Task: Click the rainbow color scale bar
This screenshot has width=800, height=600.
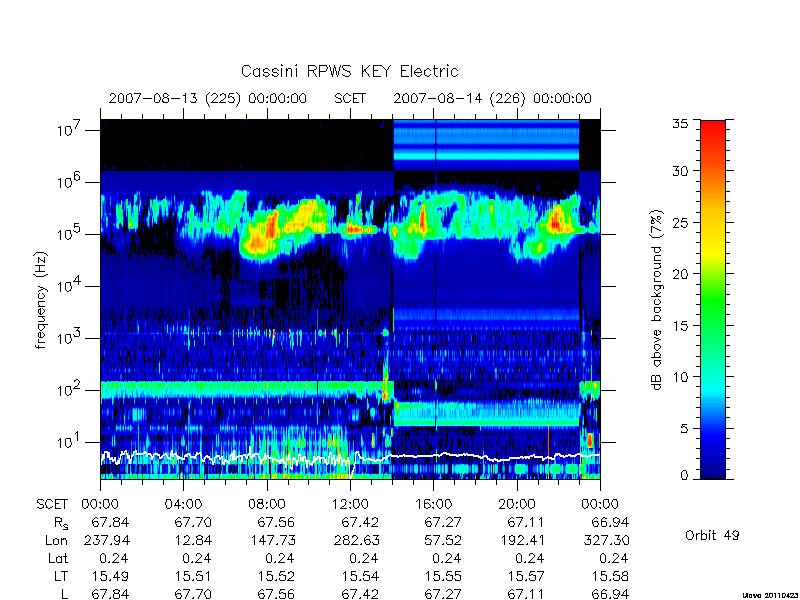Action: tap(713, 299)
